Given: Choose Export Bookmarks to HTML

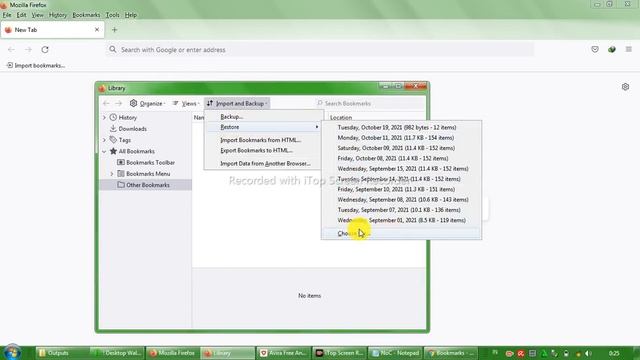Looking at the screenshot, I should (x=264, y=150).
